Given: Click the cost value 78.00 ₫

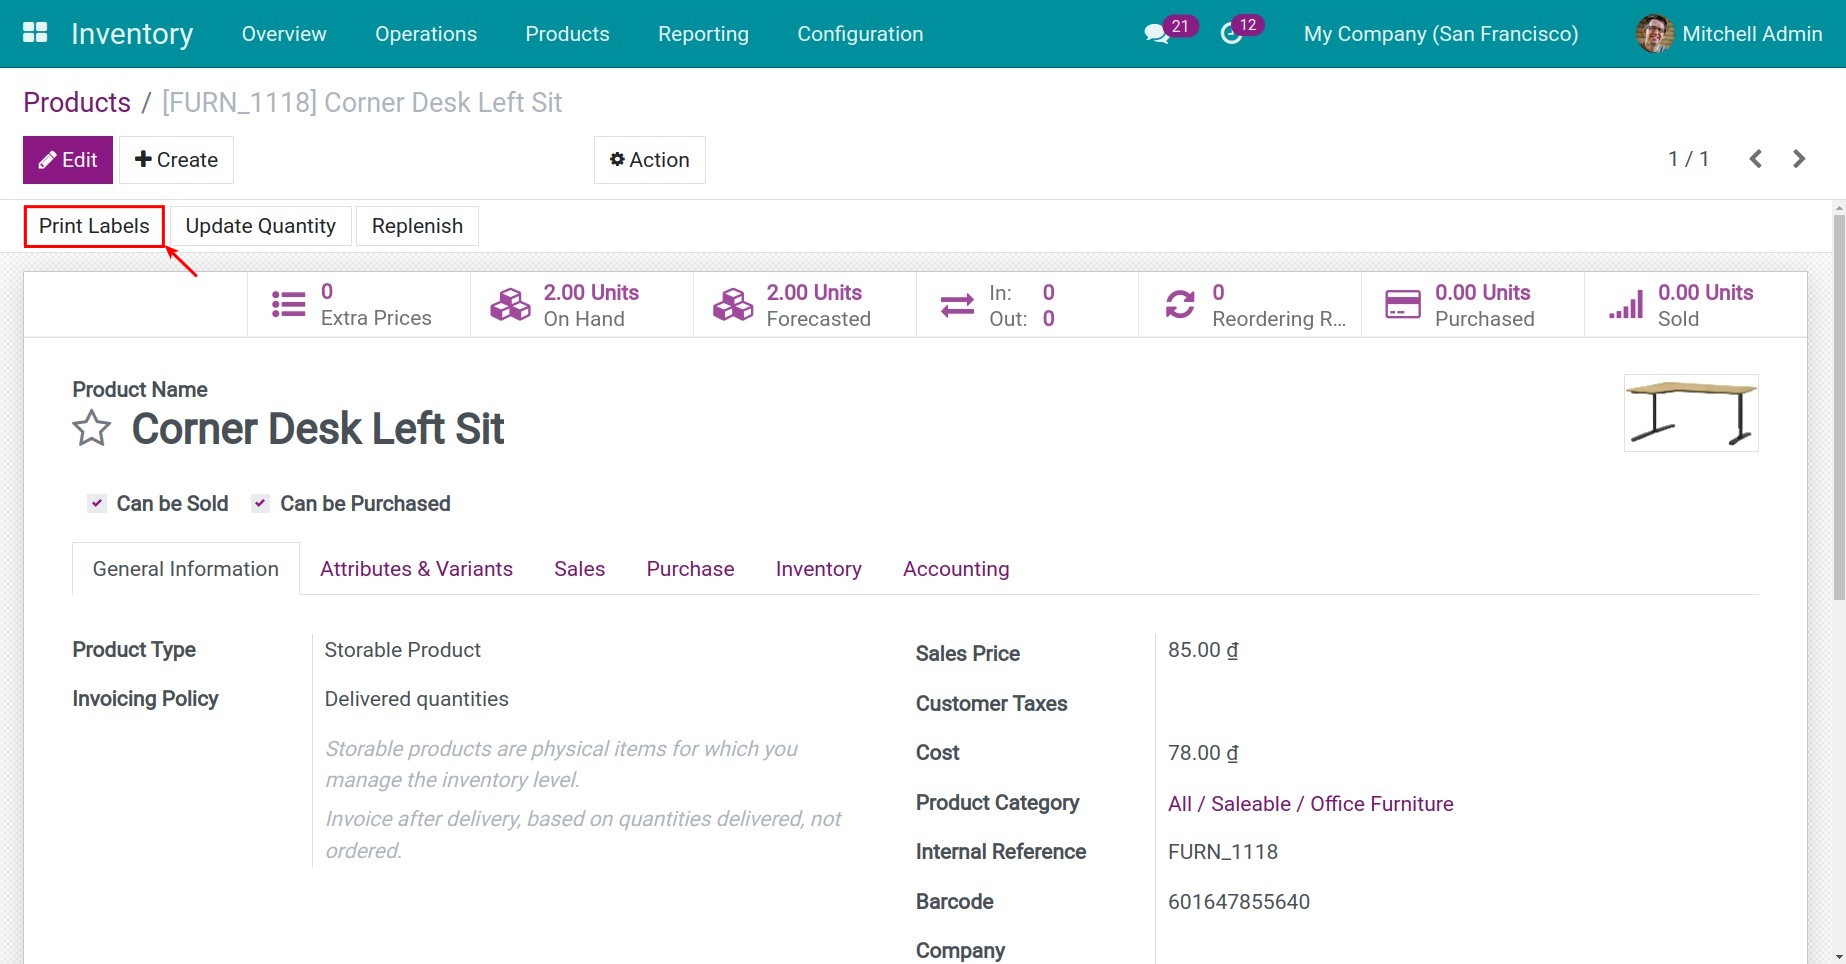Looking at the screenshot, I should (1203, 753).
